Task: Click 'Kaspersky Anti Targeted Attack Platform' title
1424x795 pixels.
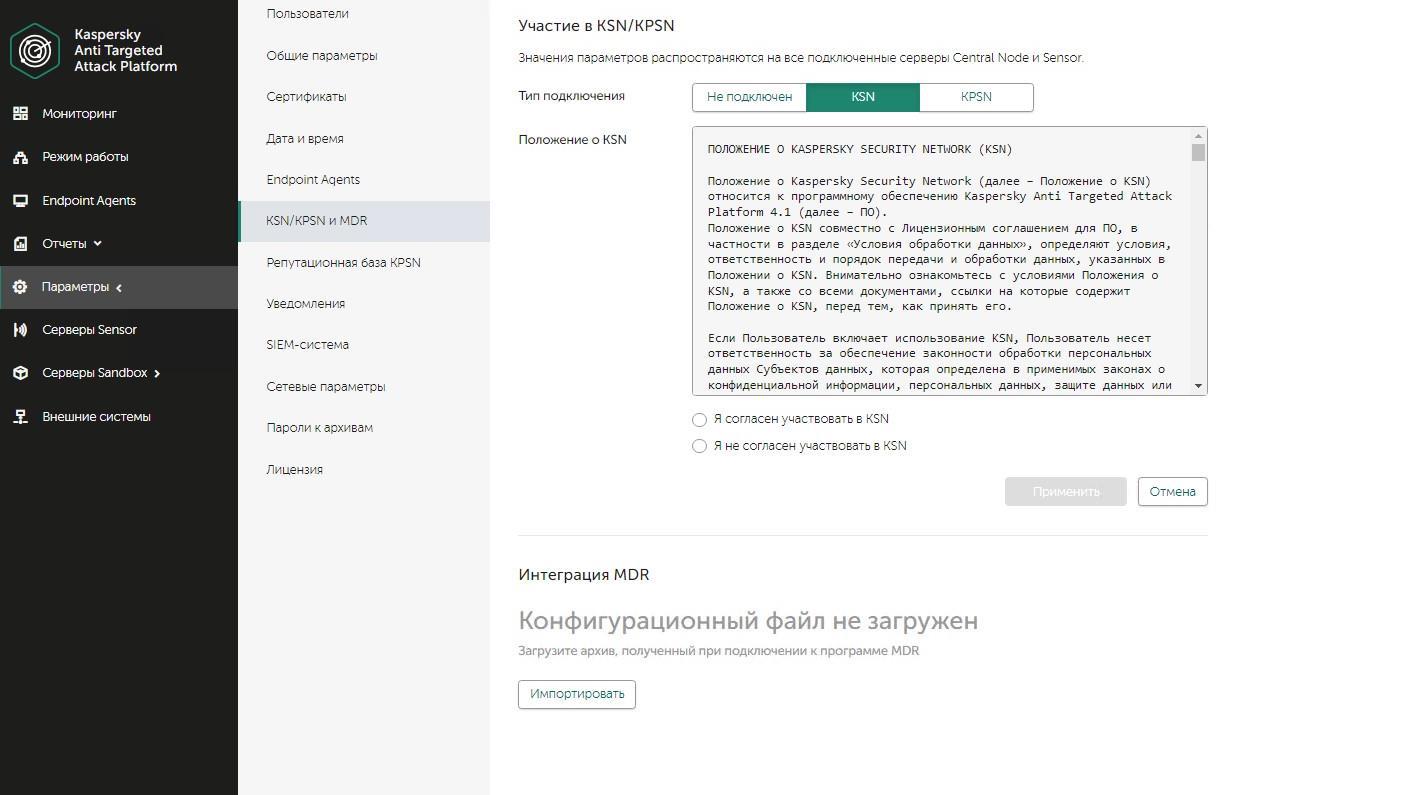Action: 126,50
